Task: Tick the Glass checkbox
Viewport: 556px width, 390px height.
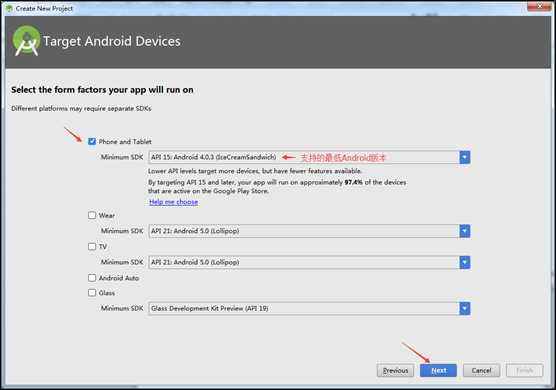Action: pyautogui.click(x=92, y=292)
